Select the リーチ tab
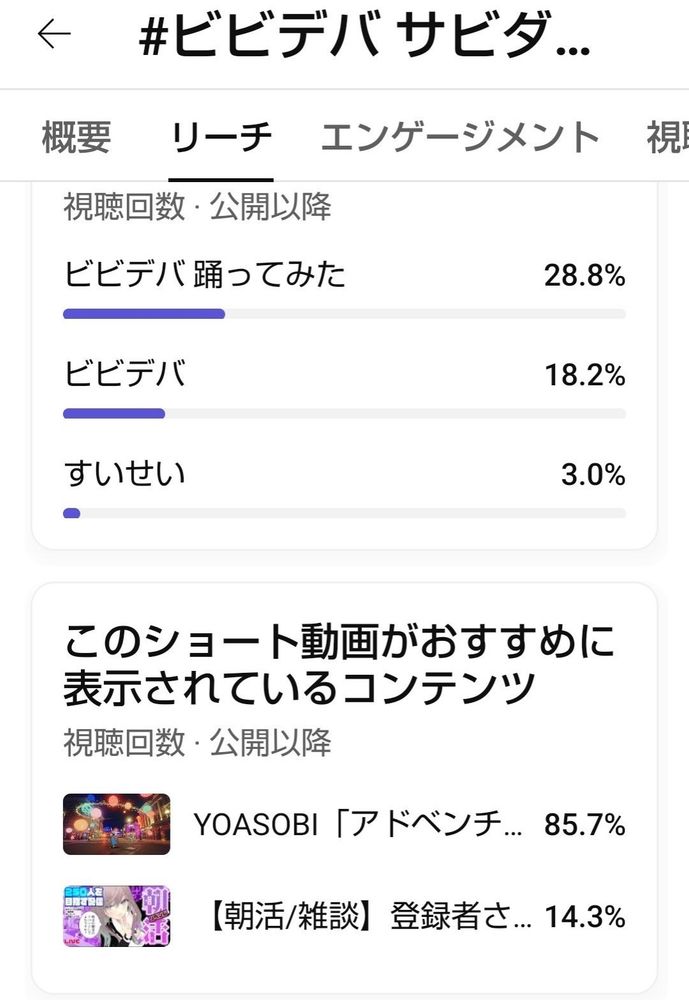This screenshot has height=1000, width=689. [221, 137]
